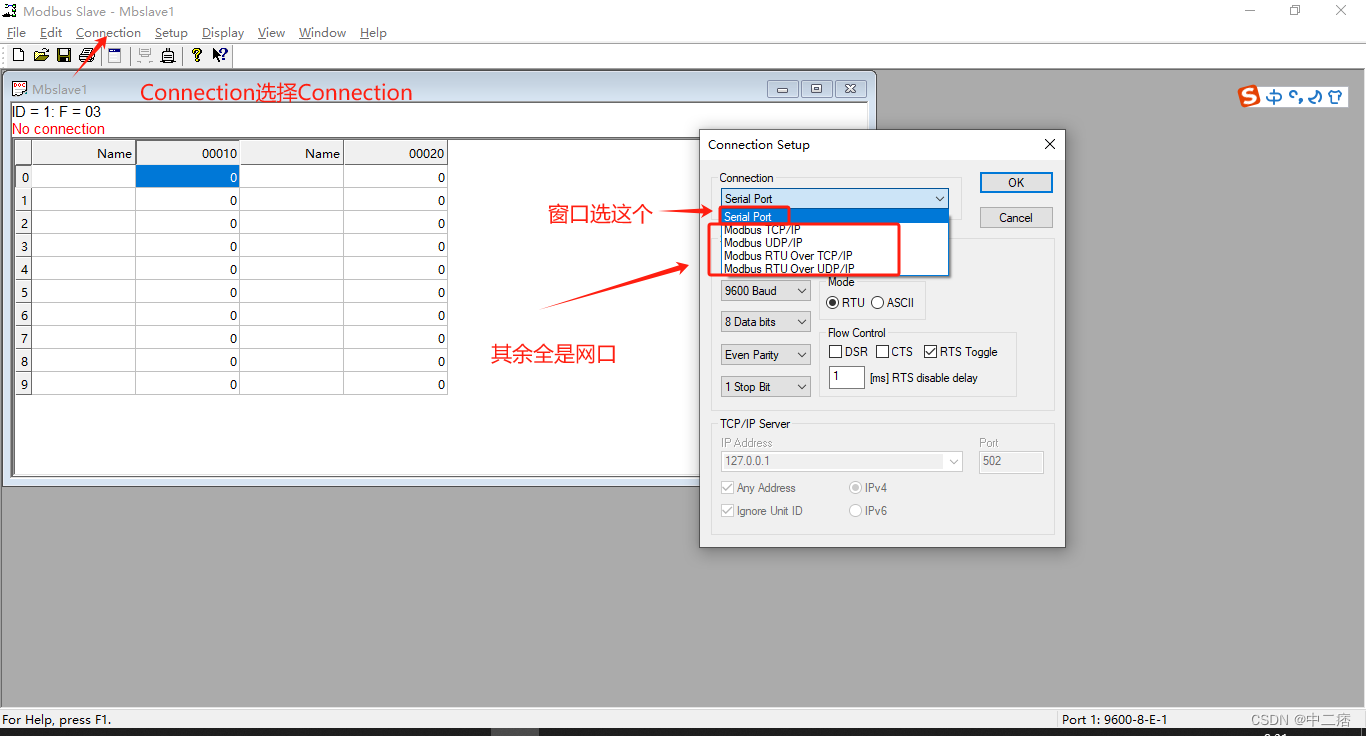Choose Modbus UDP/IP in dropdown list

[x=834, y=243]
